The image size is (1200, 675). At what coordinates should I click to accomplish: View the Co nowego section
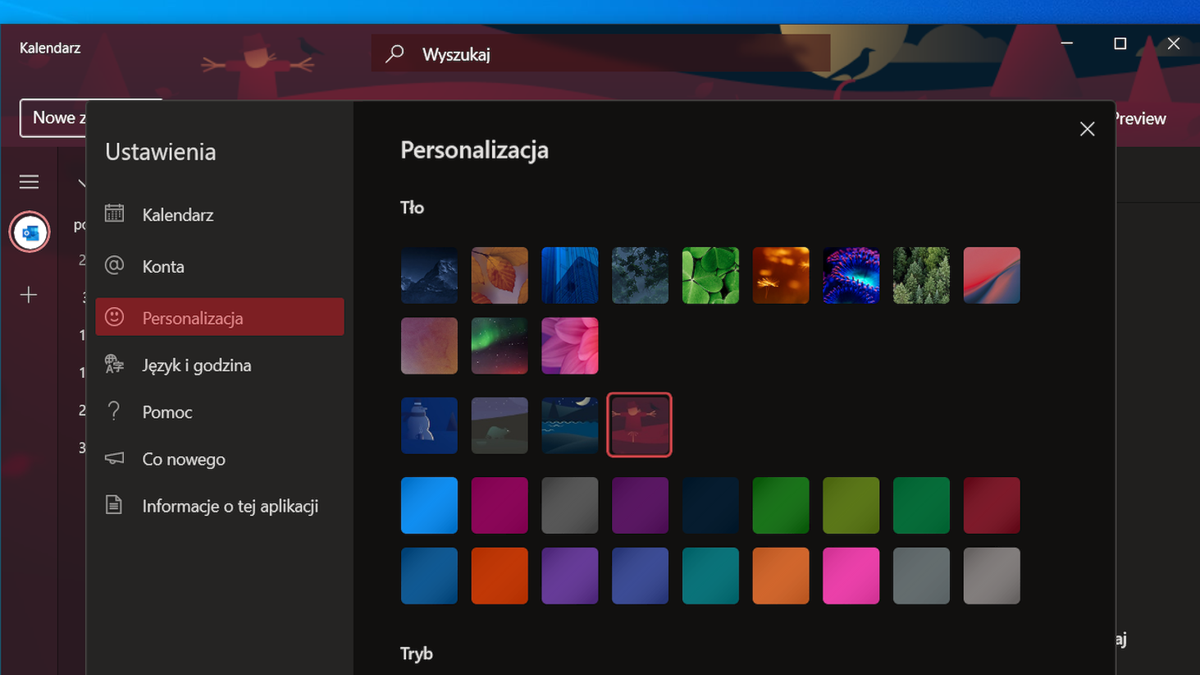tap(183, 458)
